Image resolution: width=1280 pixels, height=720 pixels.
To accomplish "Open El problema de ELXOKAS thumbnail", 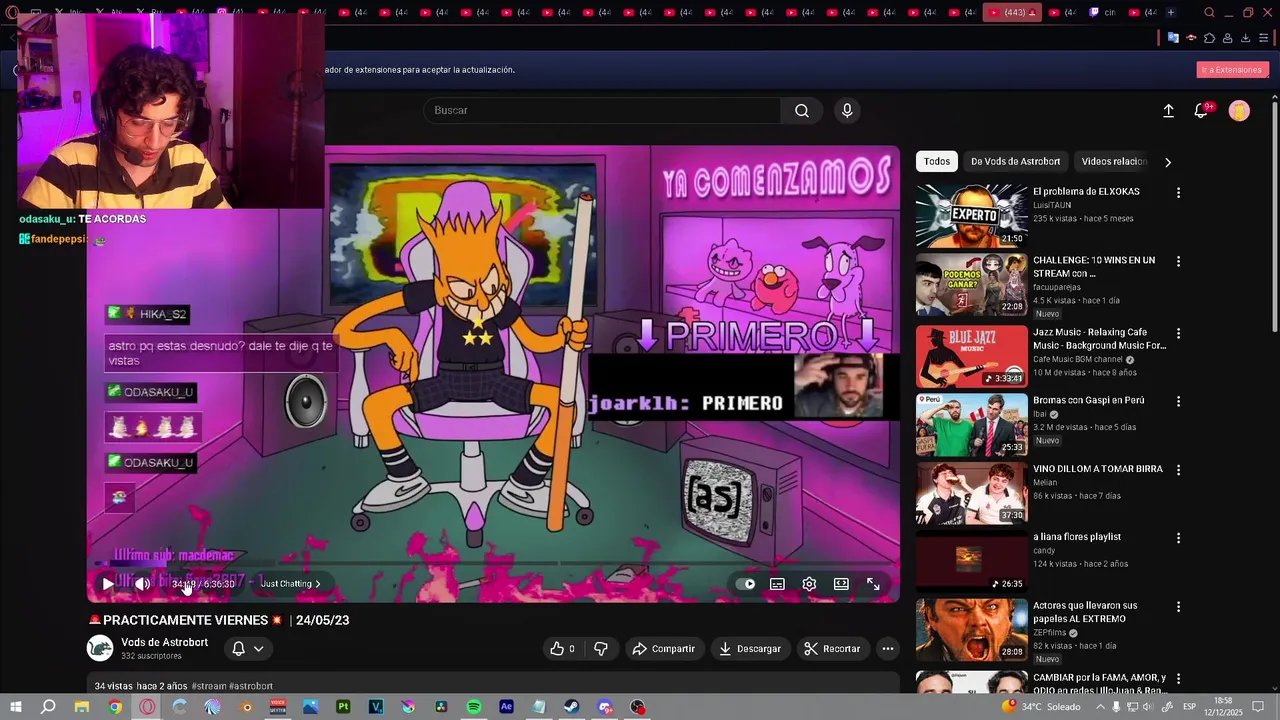I will [971, 215].
